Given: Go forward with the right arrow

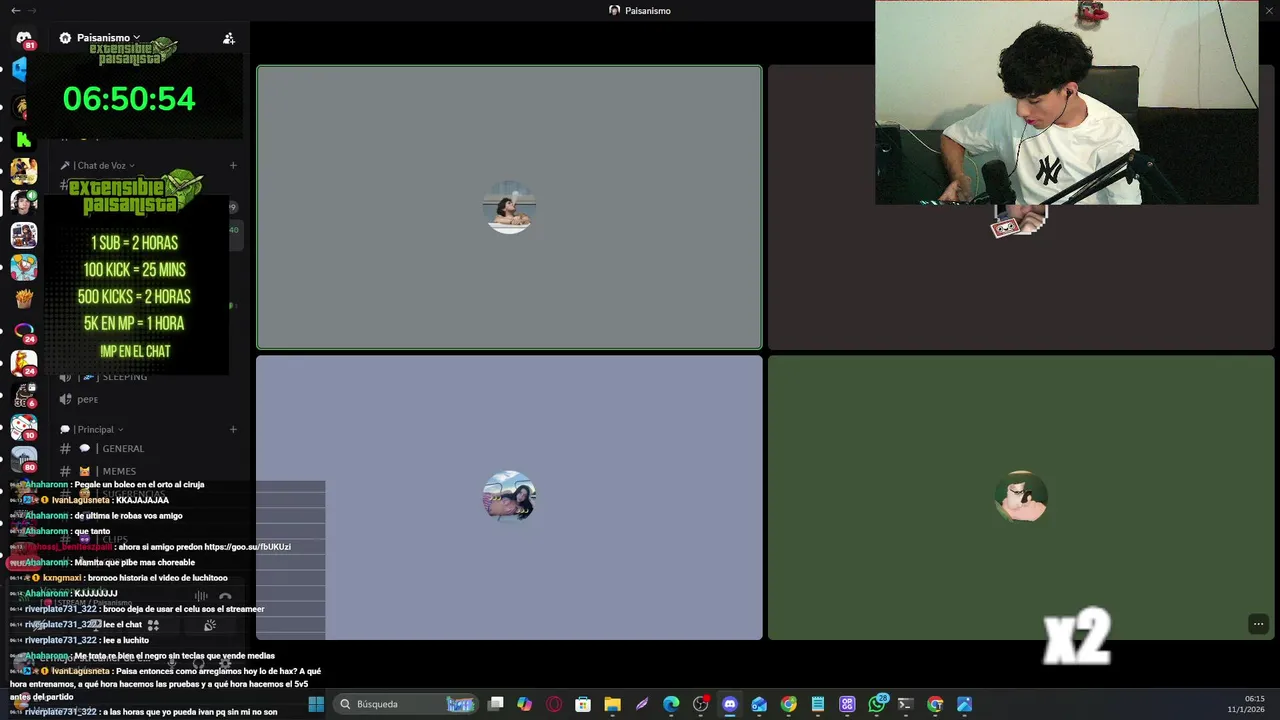Looking at the screenshot, I should pos(33,10).
